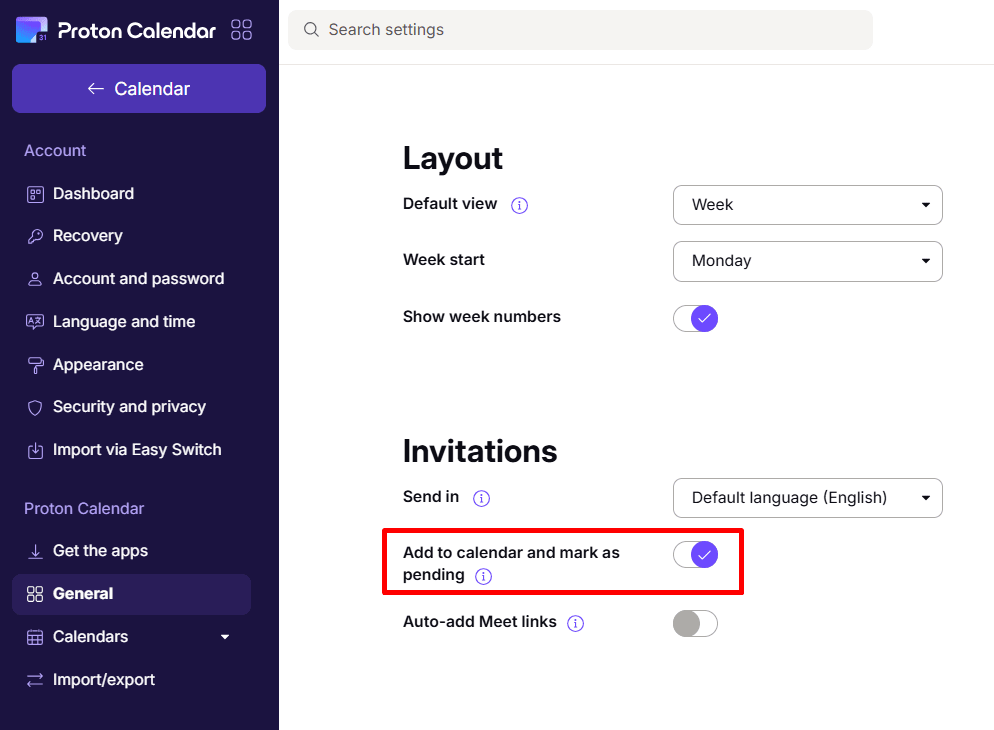
Task: Click info icon after 'mark as pending'
Action: (x=483, y=576)
